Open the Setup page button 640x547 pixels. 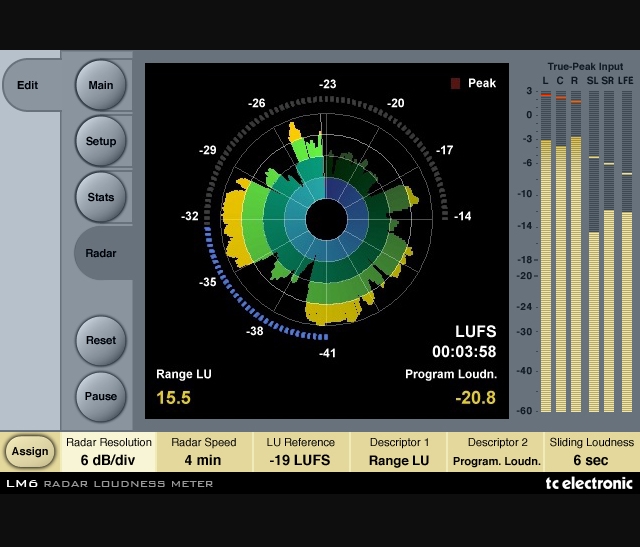coord(101,141)
